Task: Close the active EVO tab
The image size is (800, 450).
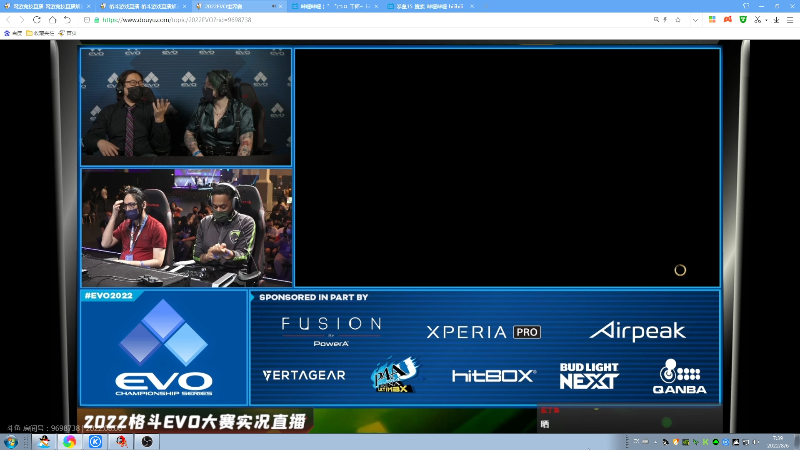Action: (x=280, y=6)
